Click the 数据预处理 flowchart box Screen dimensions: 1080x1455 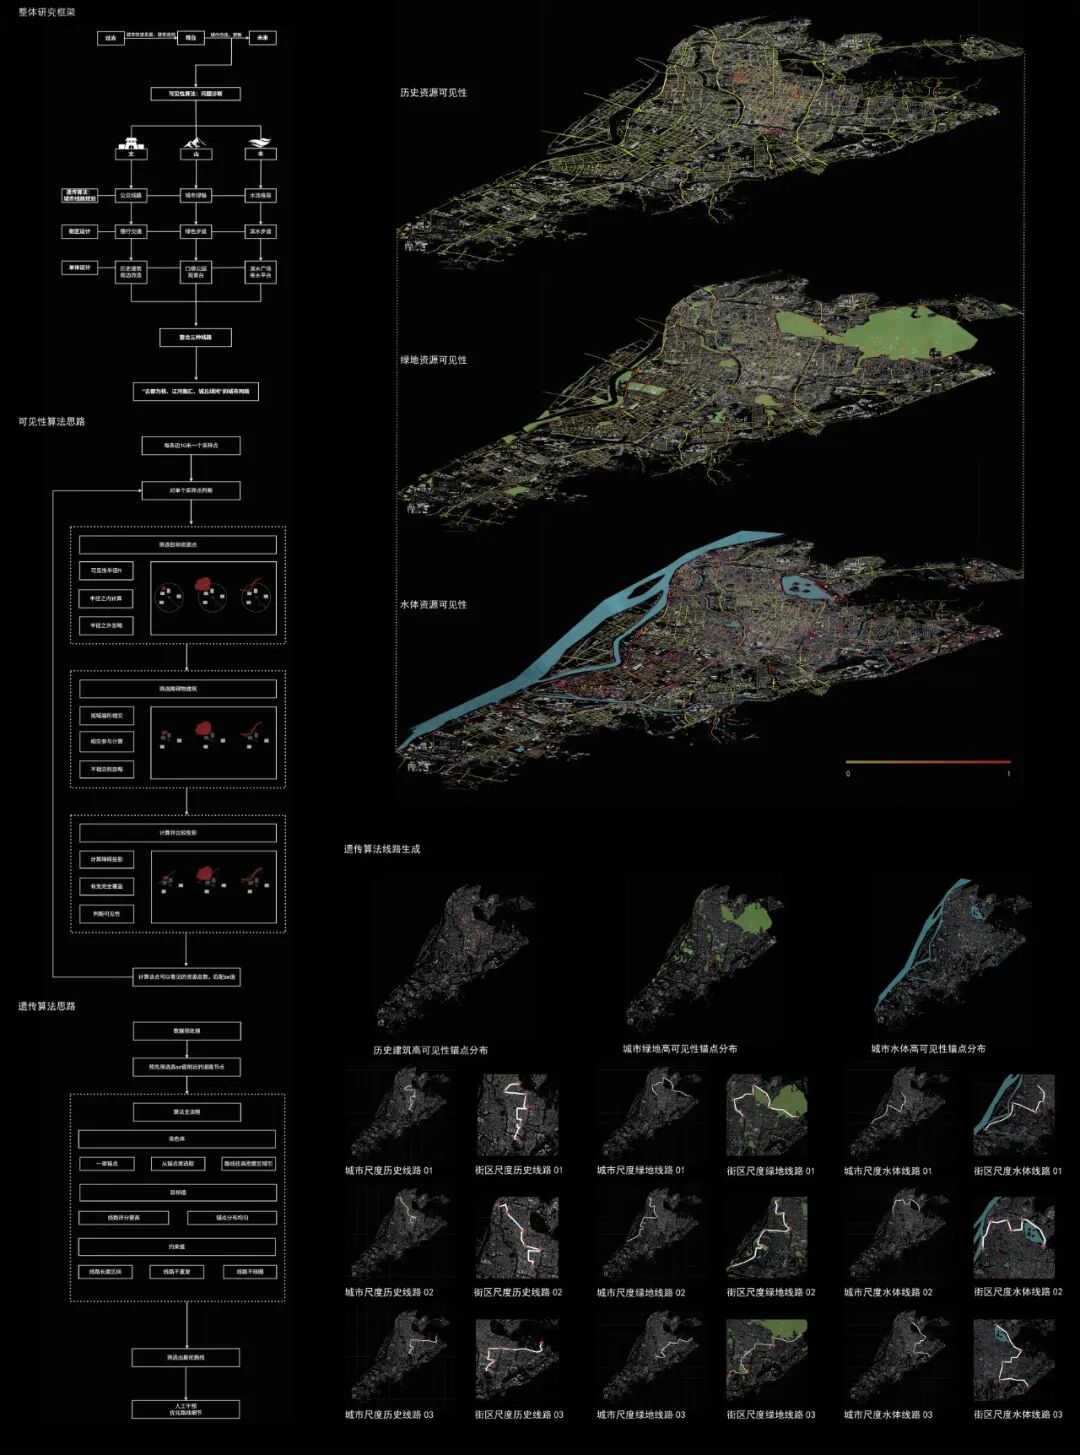pyautogui.click(x=187, y=1031)
